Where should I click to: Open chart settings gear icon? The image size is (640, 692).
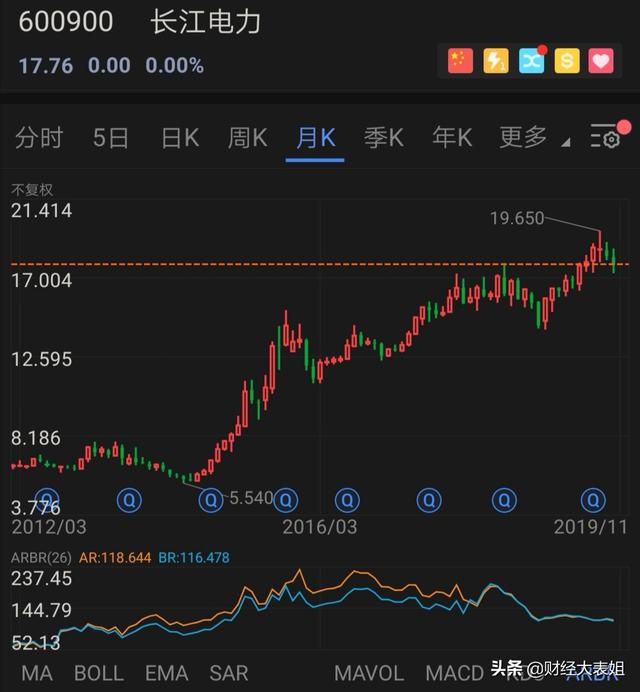(x=606, y=138)
